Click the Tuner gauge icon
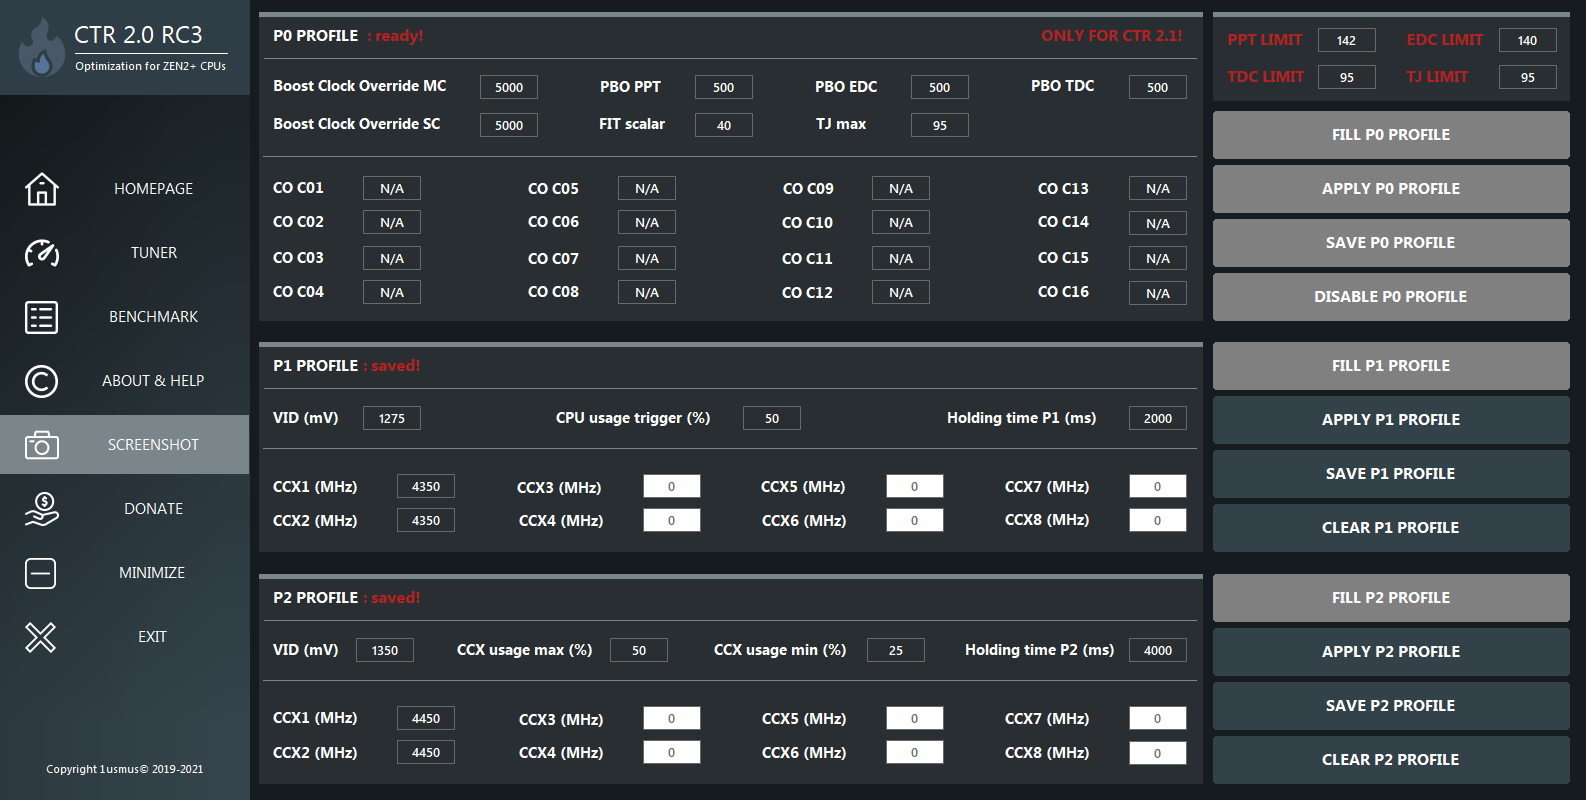The width and height of the screenshot is (1586, 800). [x=41, y=253]
